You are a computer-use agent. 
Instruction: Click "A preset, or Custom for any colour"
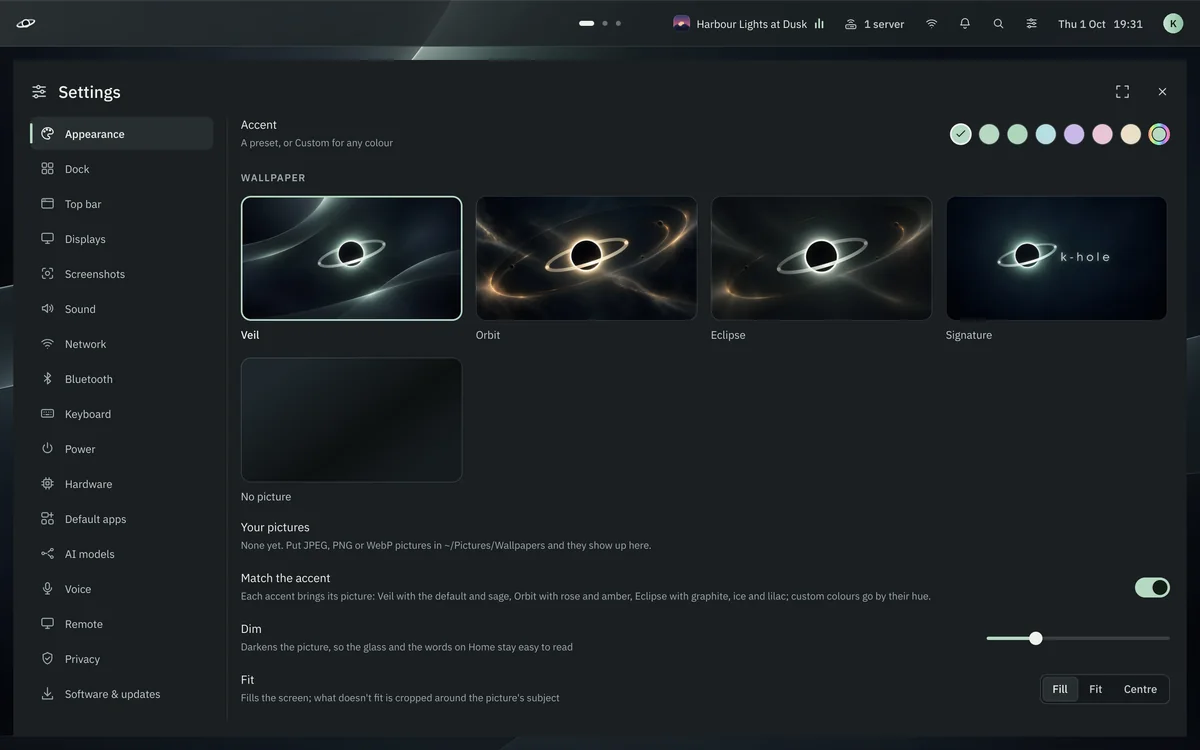[x=317, y=143]
